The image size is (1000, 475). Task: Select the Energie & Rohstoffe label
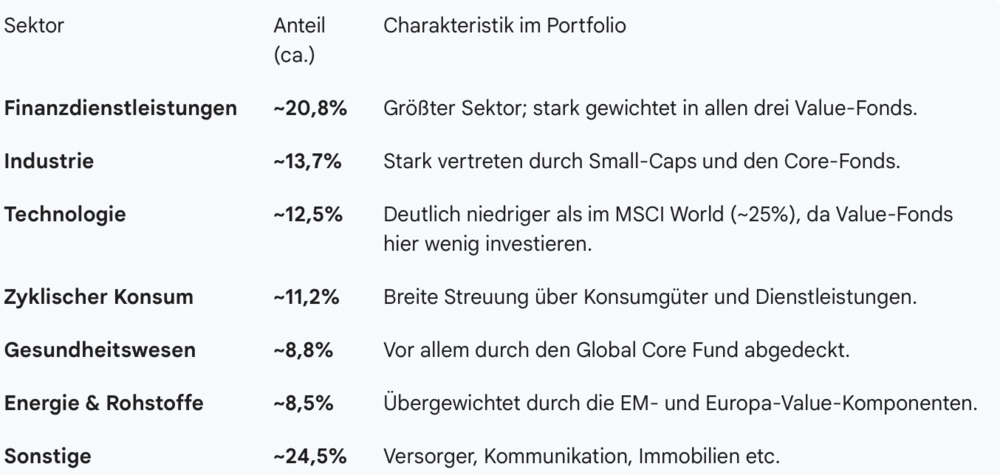pos(104,403)
